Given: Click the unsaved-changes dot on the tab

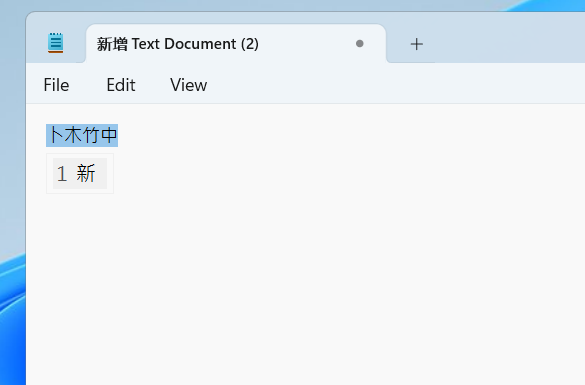Looking at the screenshot, I should point(360,44).
